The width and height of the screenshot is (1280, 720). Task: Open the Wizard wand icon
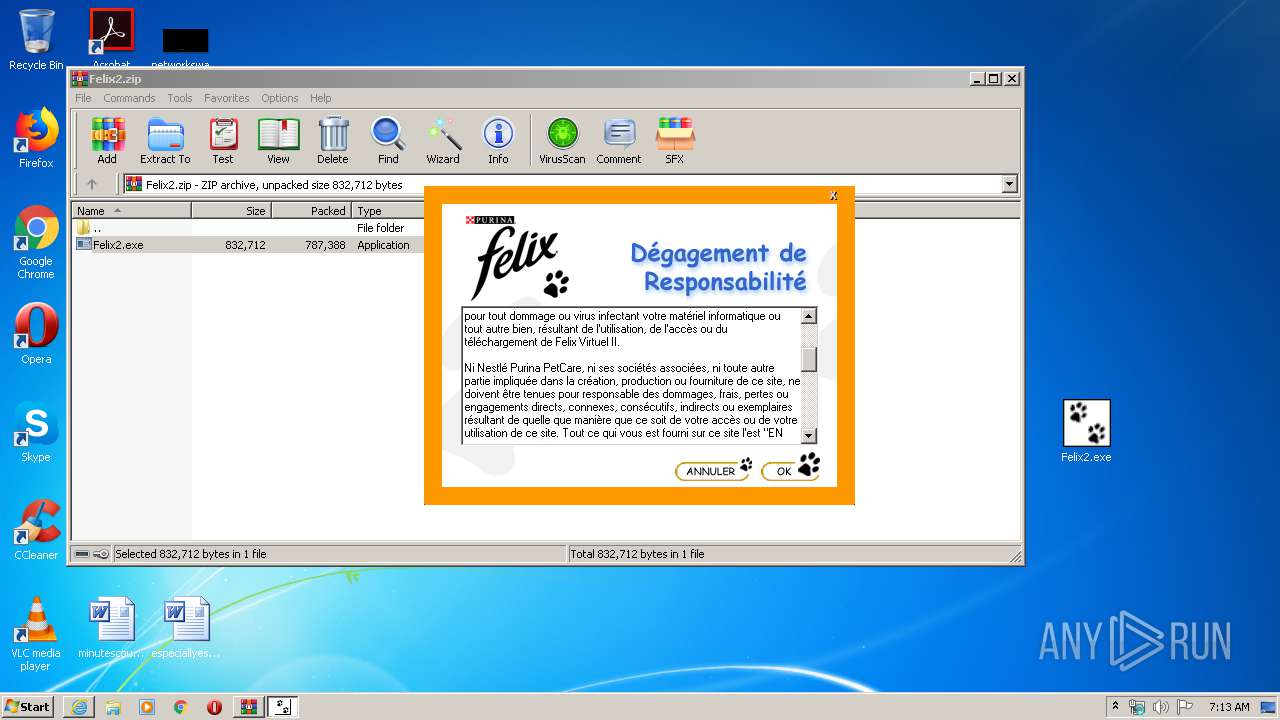[443, 140]
